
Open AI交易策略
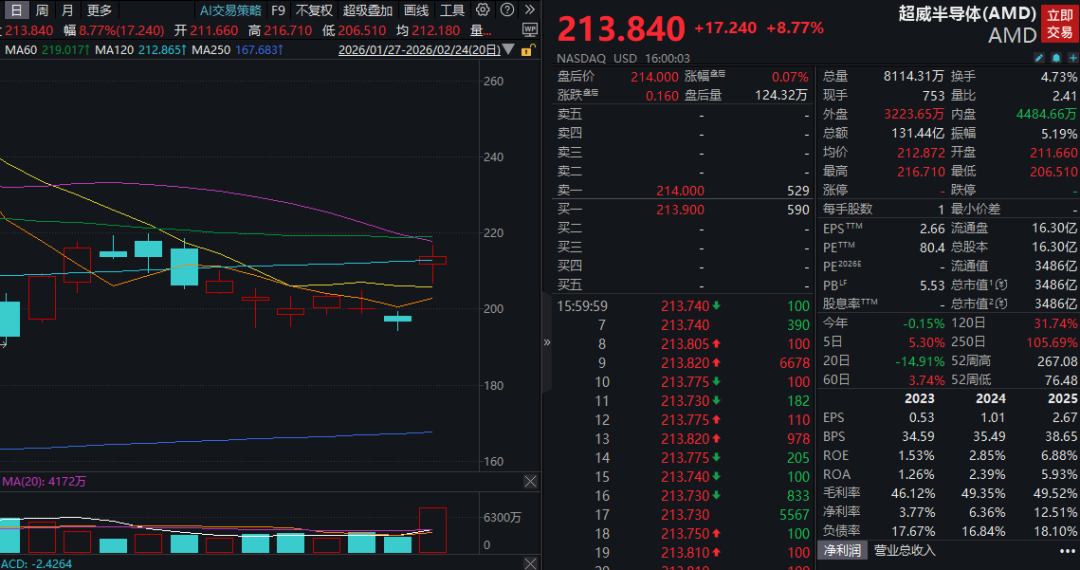click(228, 10)
